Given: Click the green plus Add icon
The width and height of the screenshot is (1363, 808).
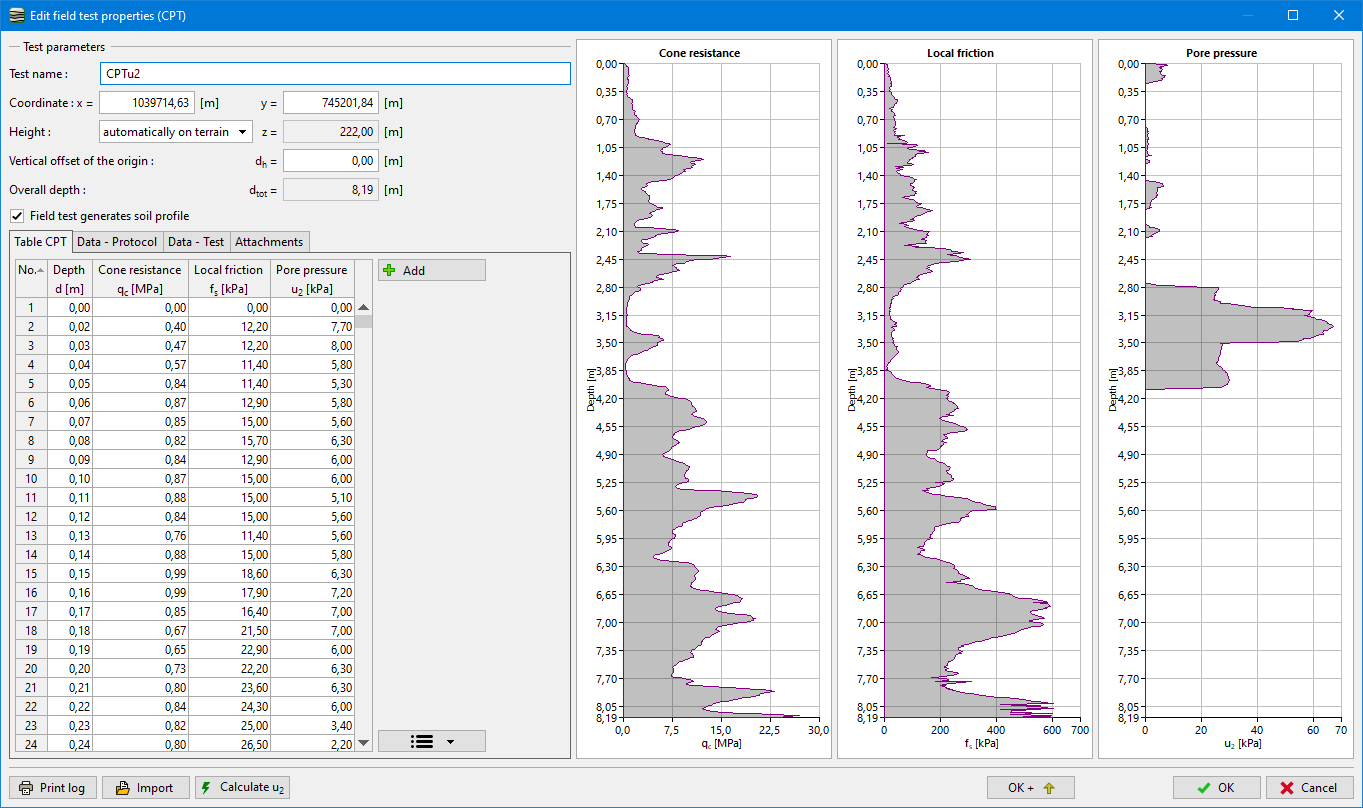Looking at the screenshot, I should pyautogui.click(x=389, y=270).
